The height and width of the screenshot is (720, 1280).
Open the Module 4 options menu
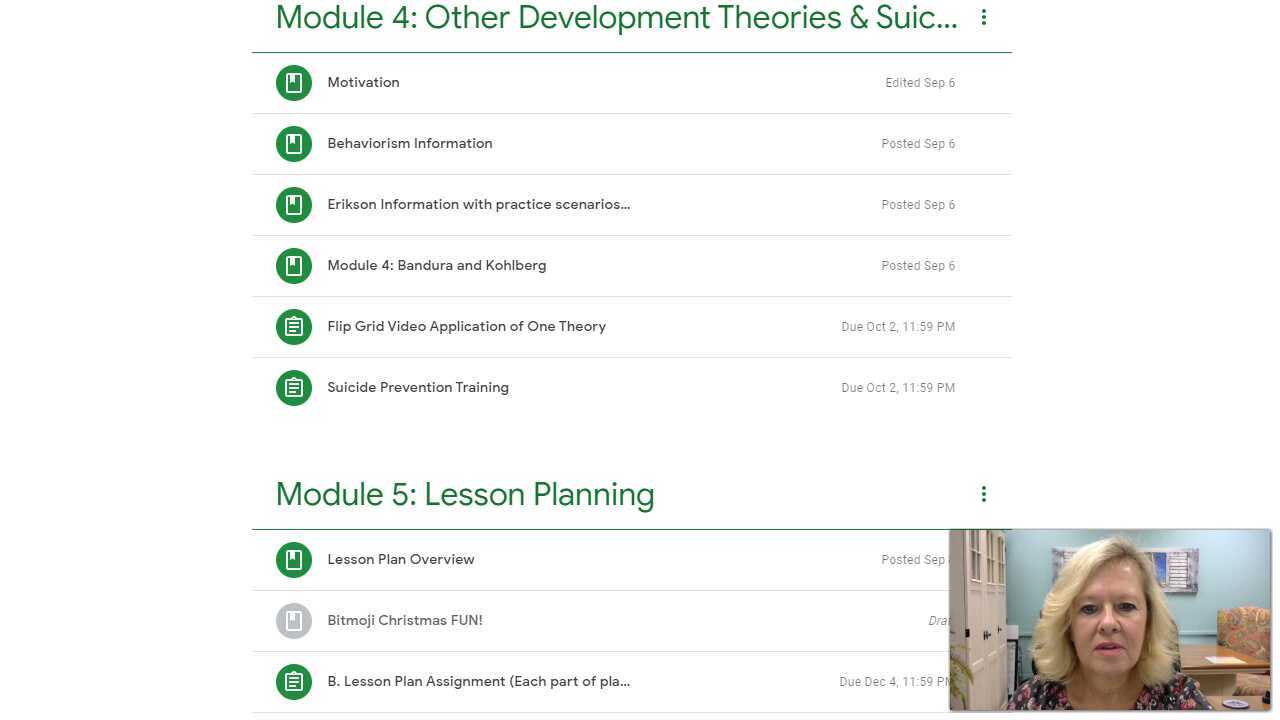tap(983, 17)
